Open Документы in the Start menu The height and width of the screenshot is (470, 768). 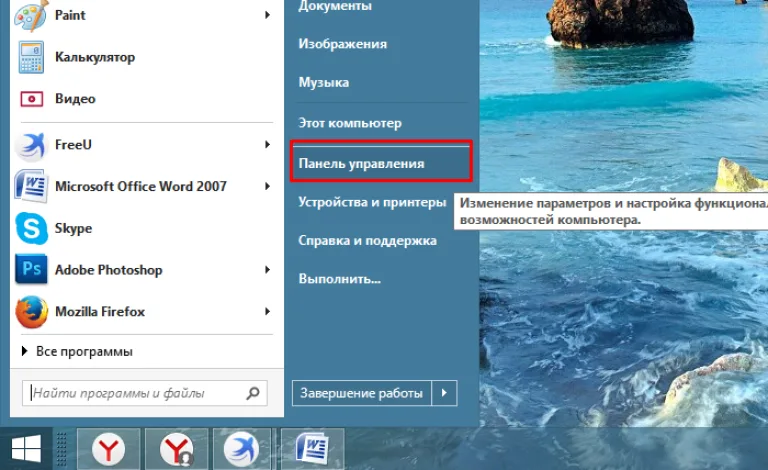pos(335,6)
